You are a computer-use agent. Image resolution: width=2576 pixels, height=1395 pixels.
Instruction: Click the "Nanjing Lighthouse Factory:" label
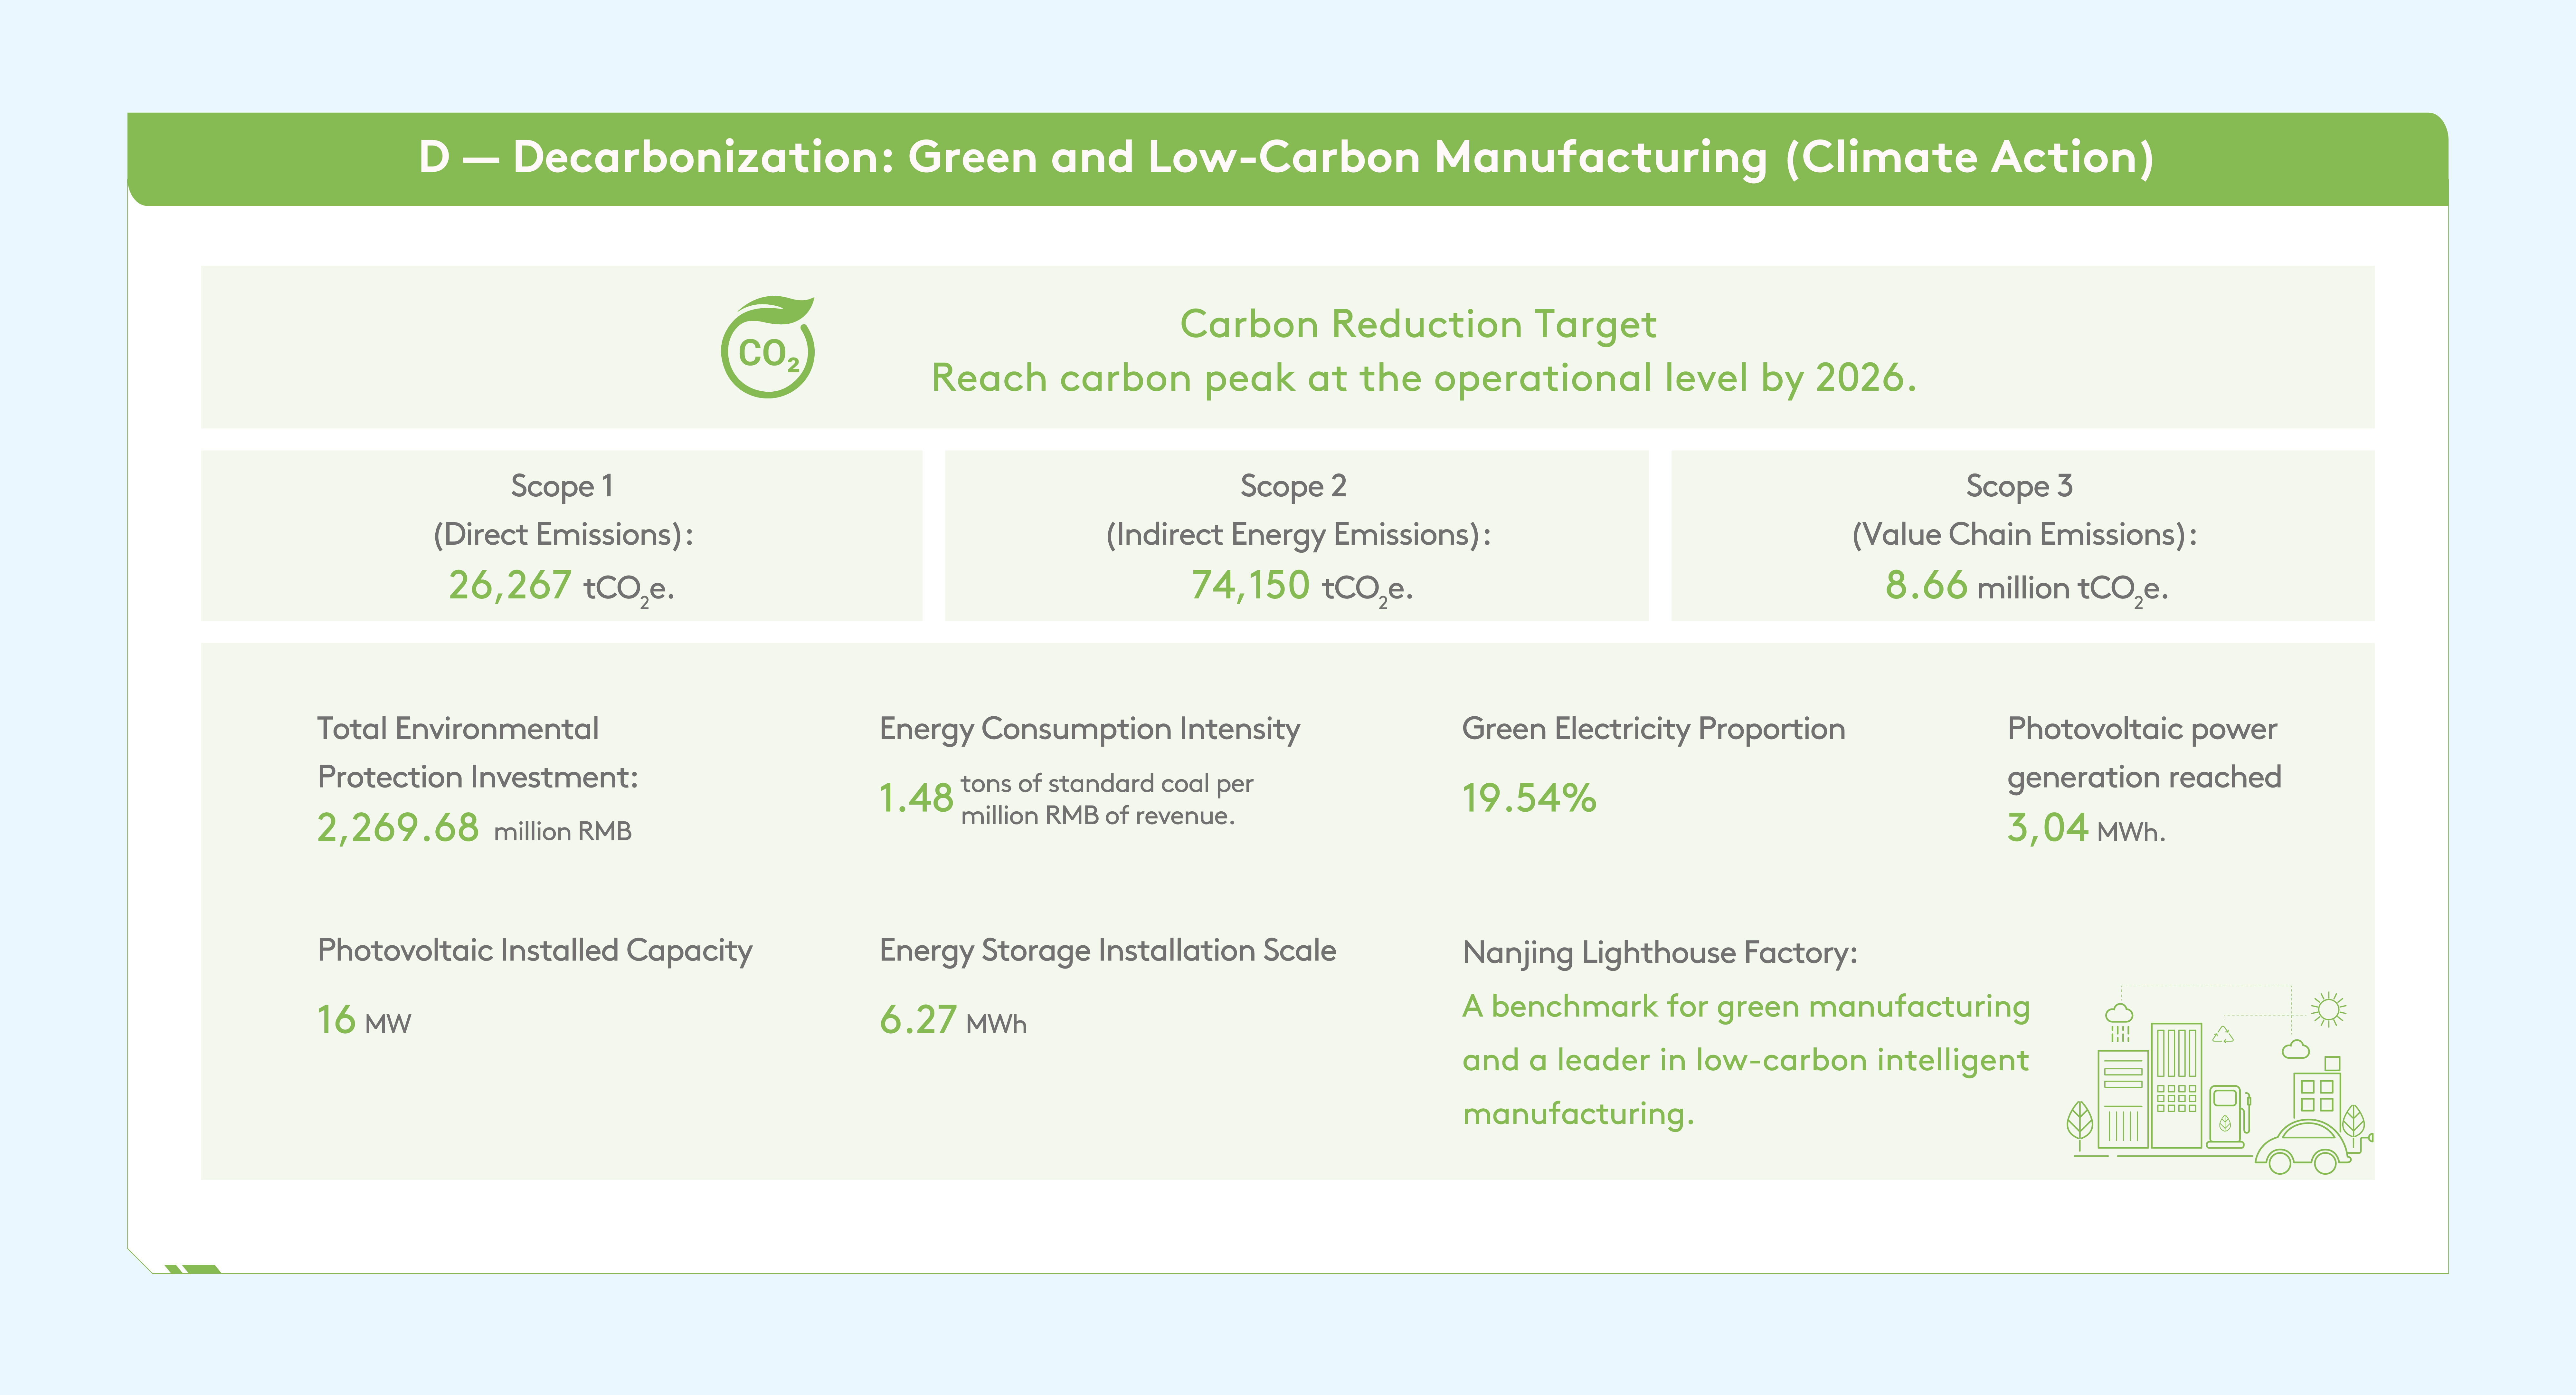tap(1660, 953)
